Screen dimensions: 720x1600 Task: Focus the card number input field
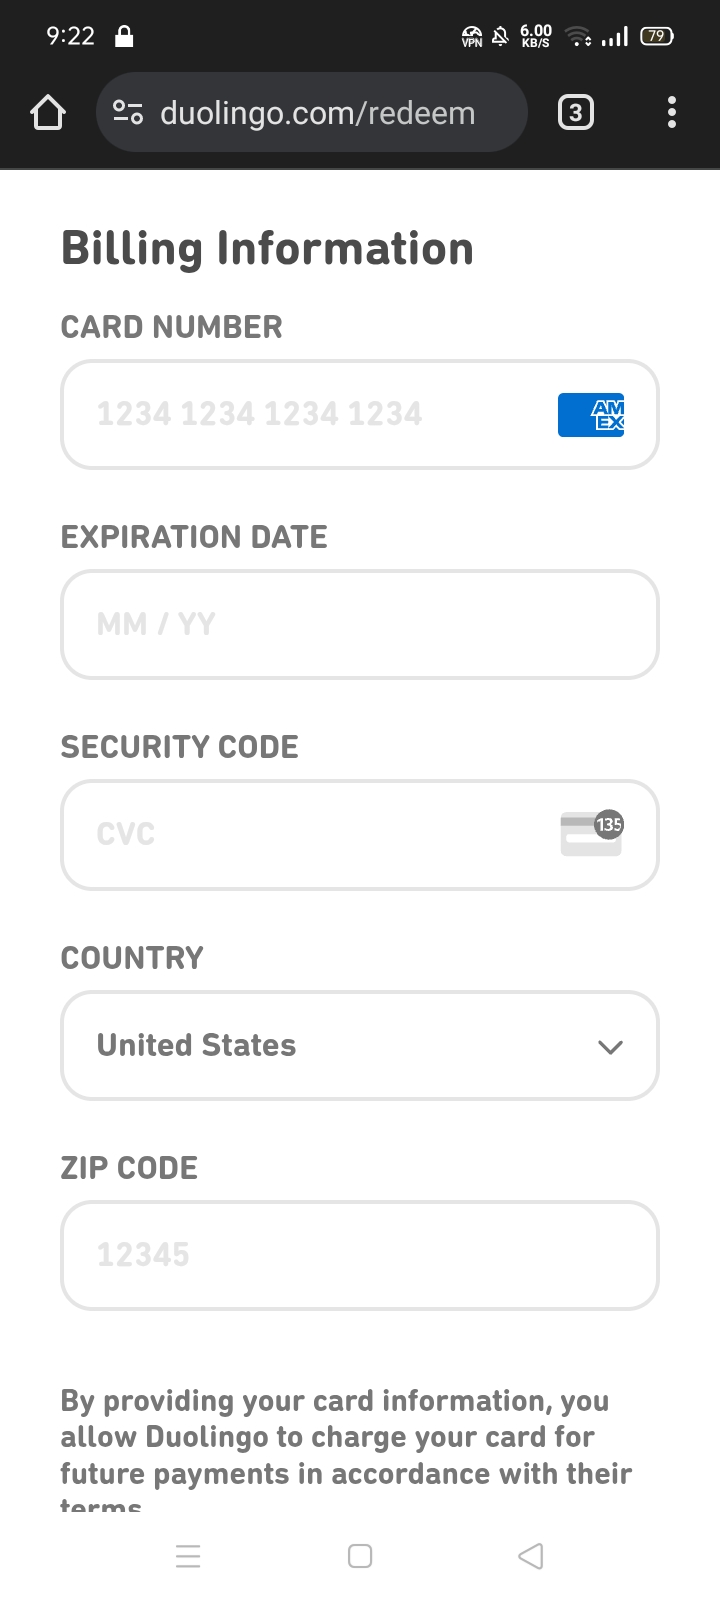pyautogui.click(x=300, y=414)
